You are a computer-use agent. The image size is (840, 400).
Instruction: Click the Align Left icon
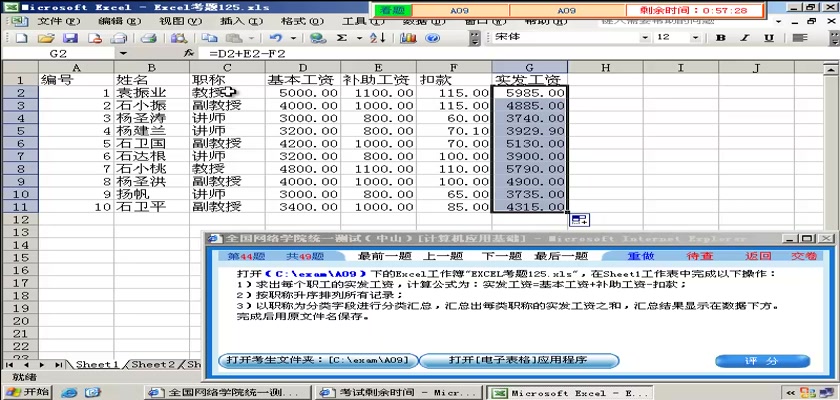[800, 37]
